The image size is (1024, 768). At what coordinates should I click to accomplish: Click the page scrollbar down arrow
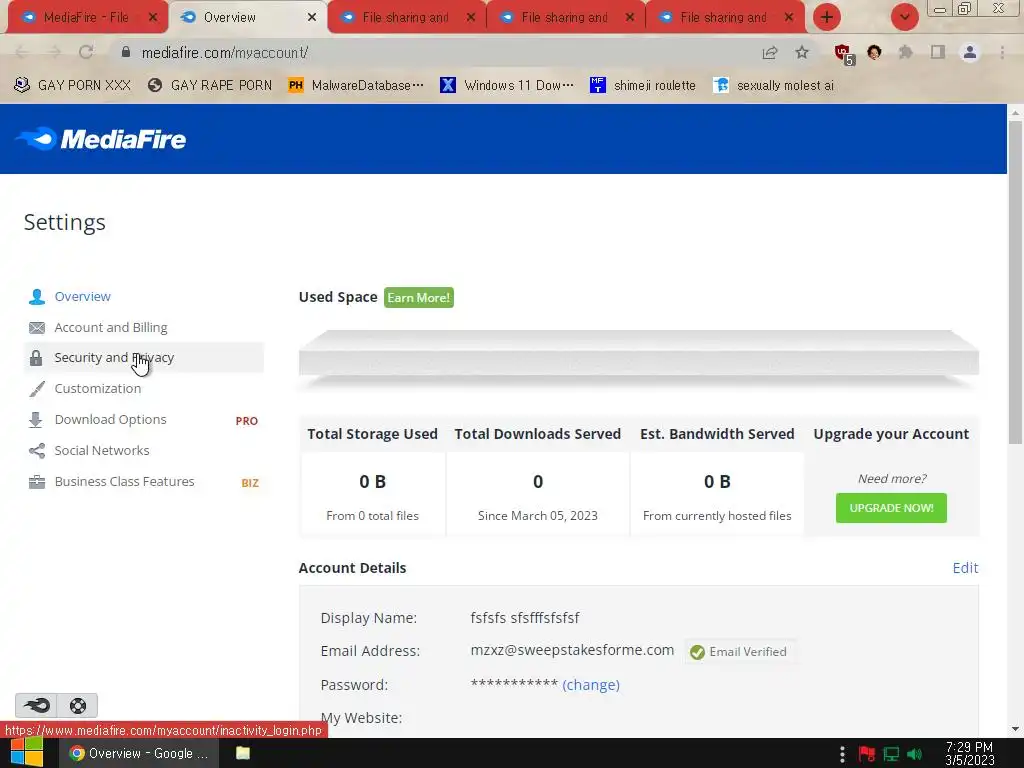pyautogui.click(x=1015, y=729)
